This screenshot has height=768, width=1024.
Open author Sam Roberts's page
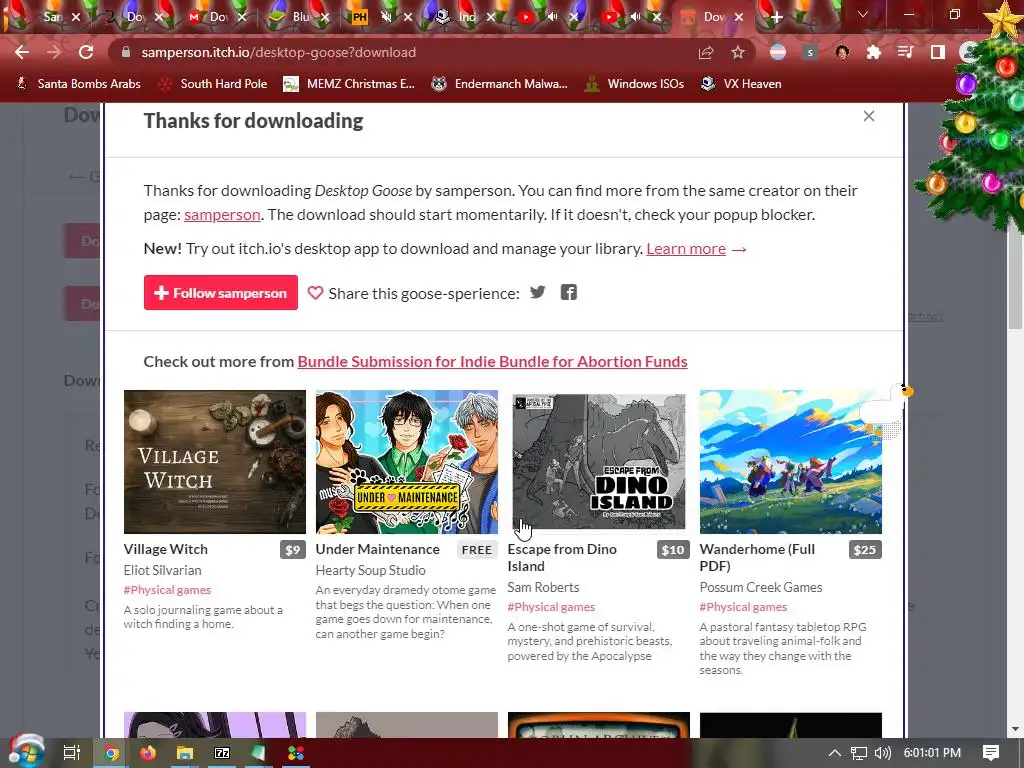pyautogui.click(x=543, y=587)
